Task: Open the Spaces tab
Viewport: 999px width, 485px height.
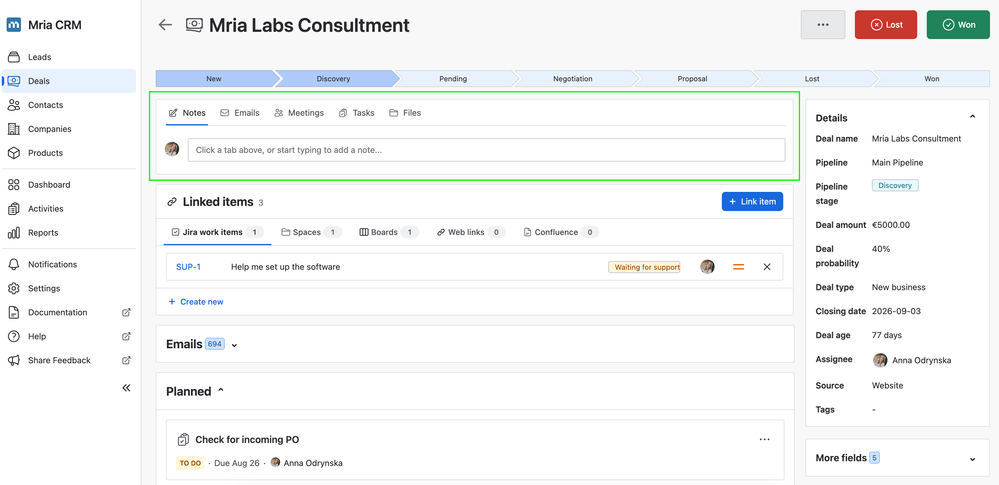Action: point(312,232)
